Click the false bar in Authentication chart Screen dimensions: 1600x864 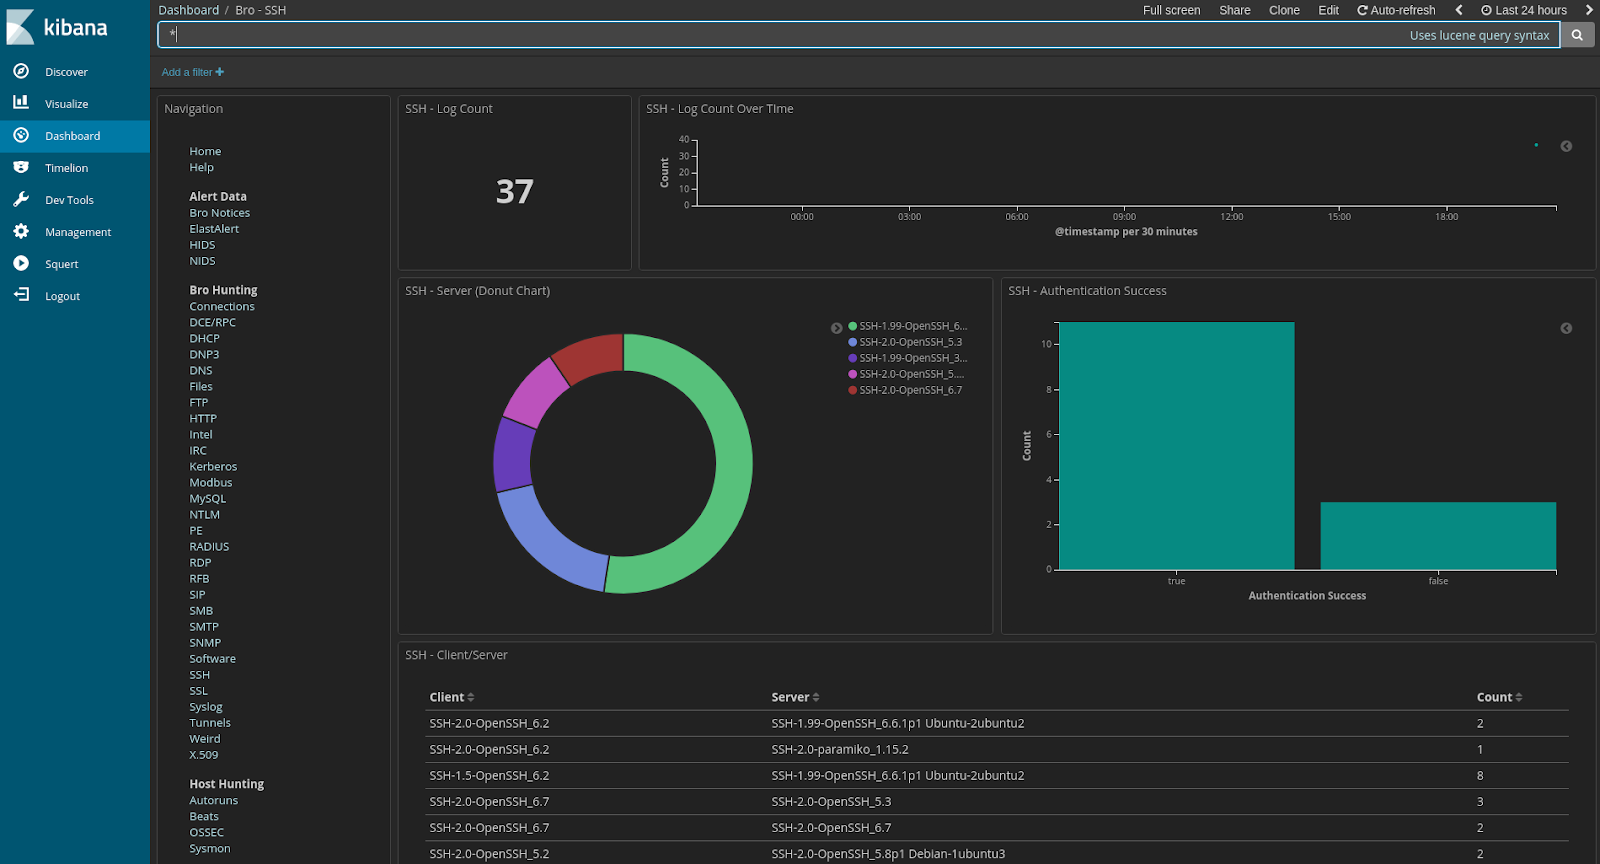coord(1438,536)
